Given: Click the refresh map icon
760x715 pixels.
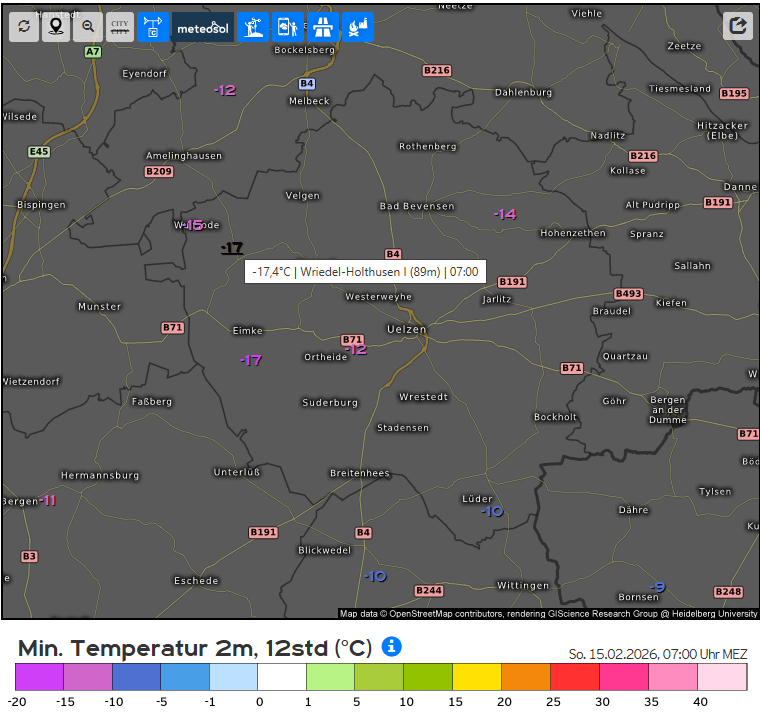Looking at the screenshot, I should coord(24,27).
